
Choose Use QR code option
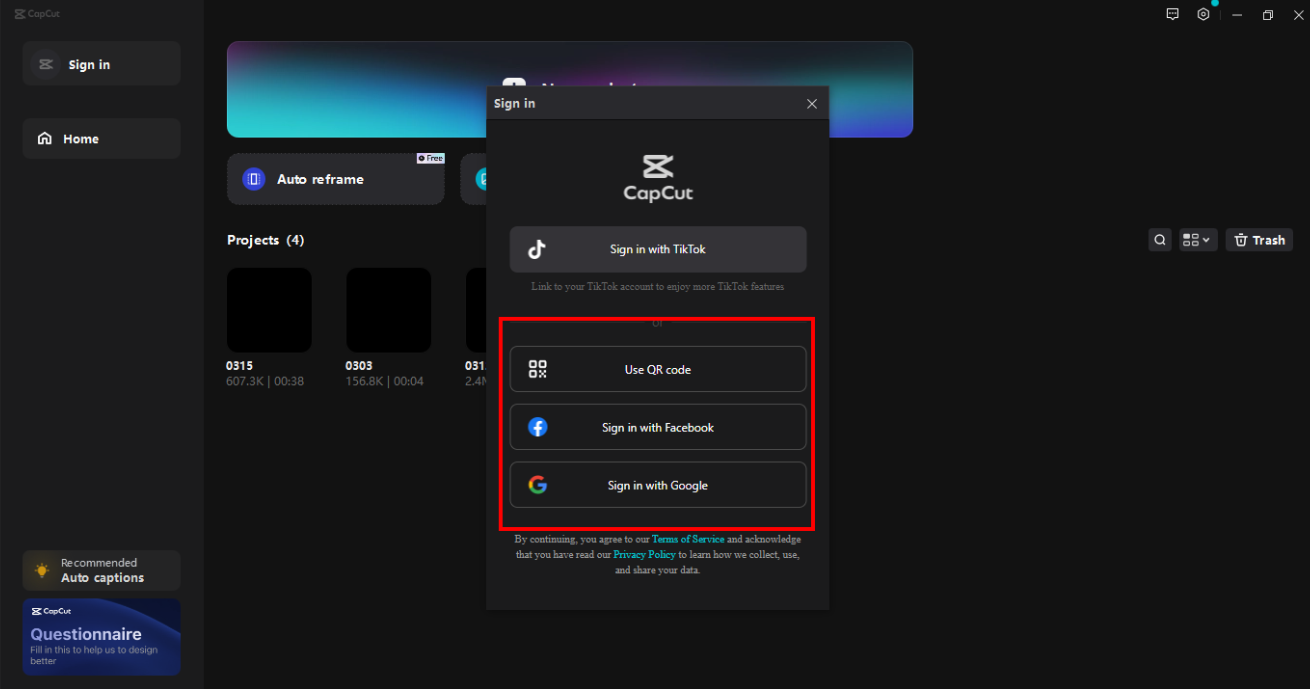[658, 369]
